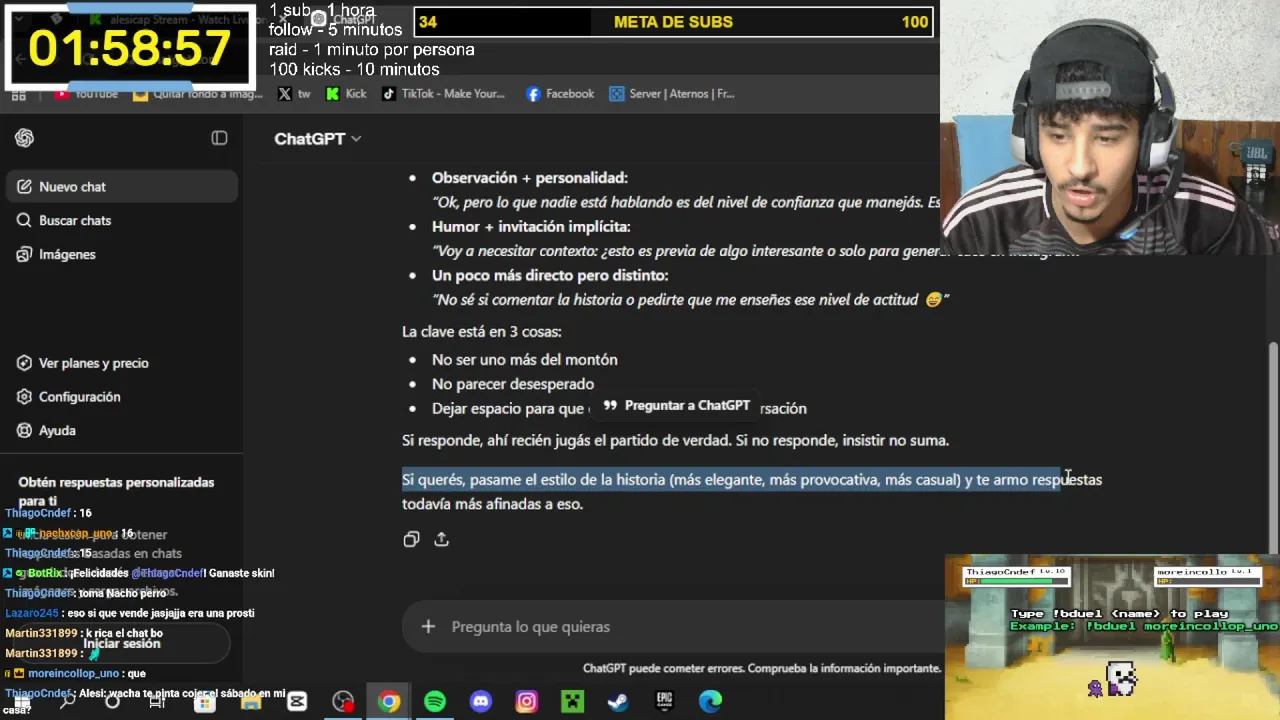This screenshot has width=1280, height=720.
Task: Open Ayuda help
Action: 121,431
